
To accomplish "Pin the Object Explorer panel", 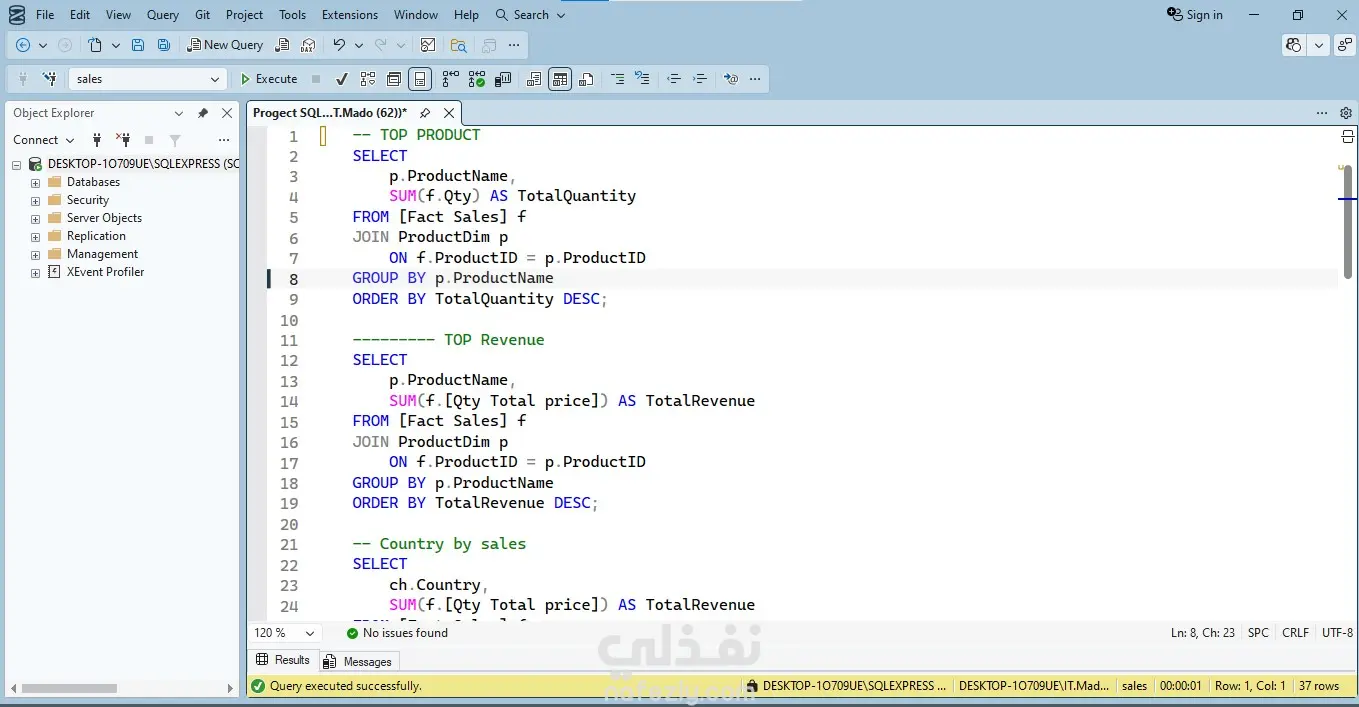I will pos(203,113).
